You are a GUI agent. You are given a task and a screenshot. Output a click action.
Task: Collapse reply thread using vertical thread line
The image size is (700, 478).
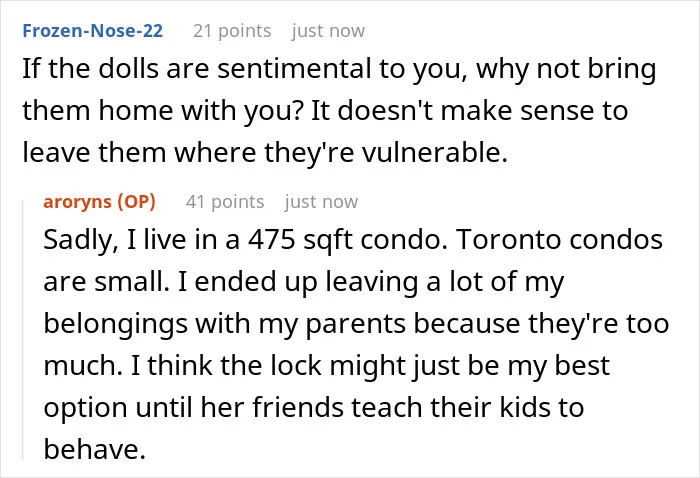pyautogui.click(x=23, y=330)
